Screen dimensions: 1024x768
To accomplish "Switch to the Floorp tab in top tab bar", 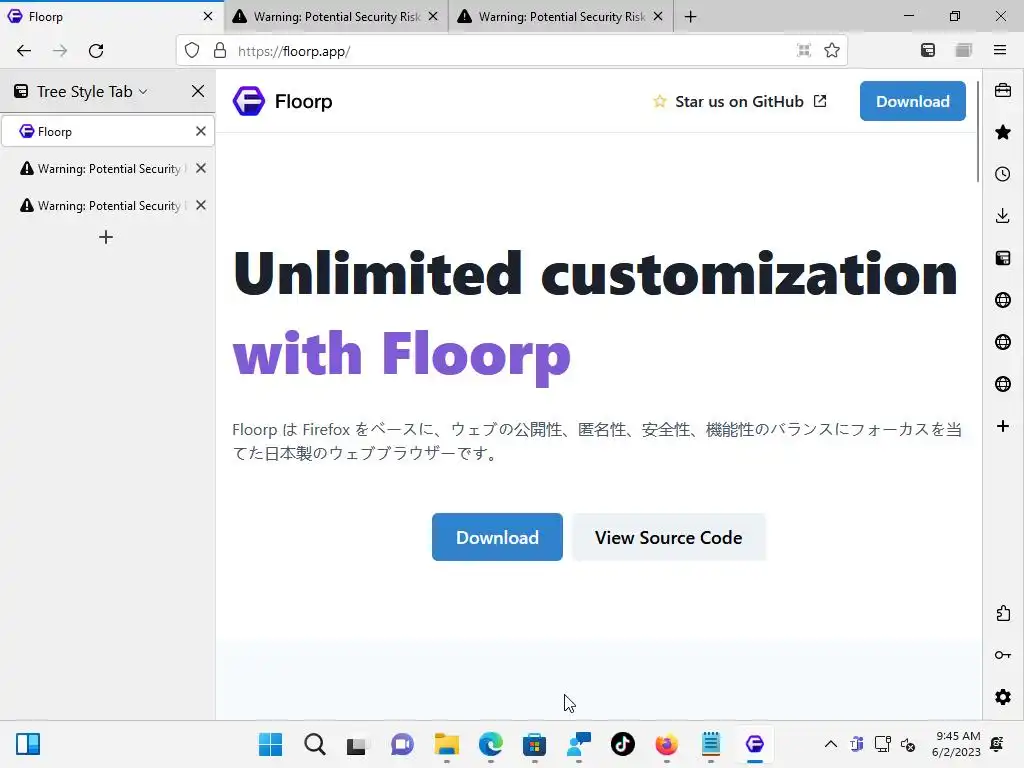I will pyautogui.click(x=112, y=16).
